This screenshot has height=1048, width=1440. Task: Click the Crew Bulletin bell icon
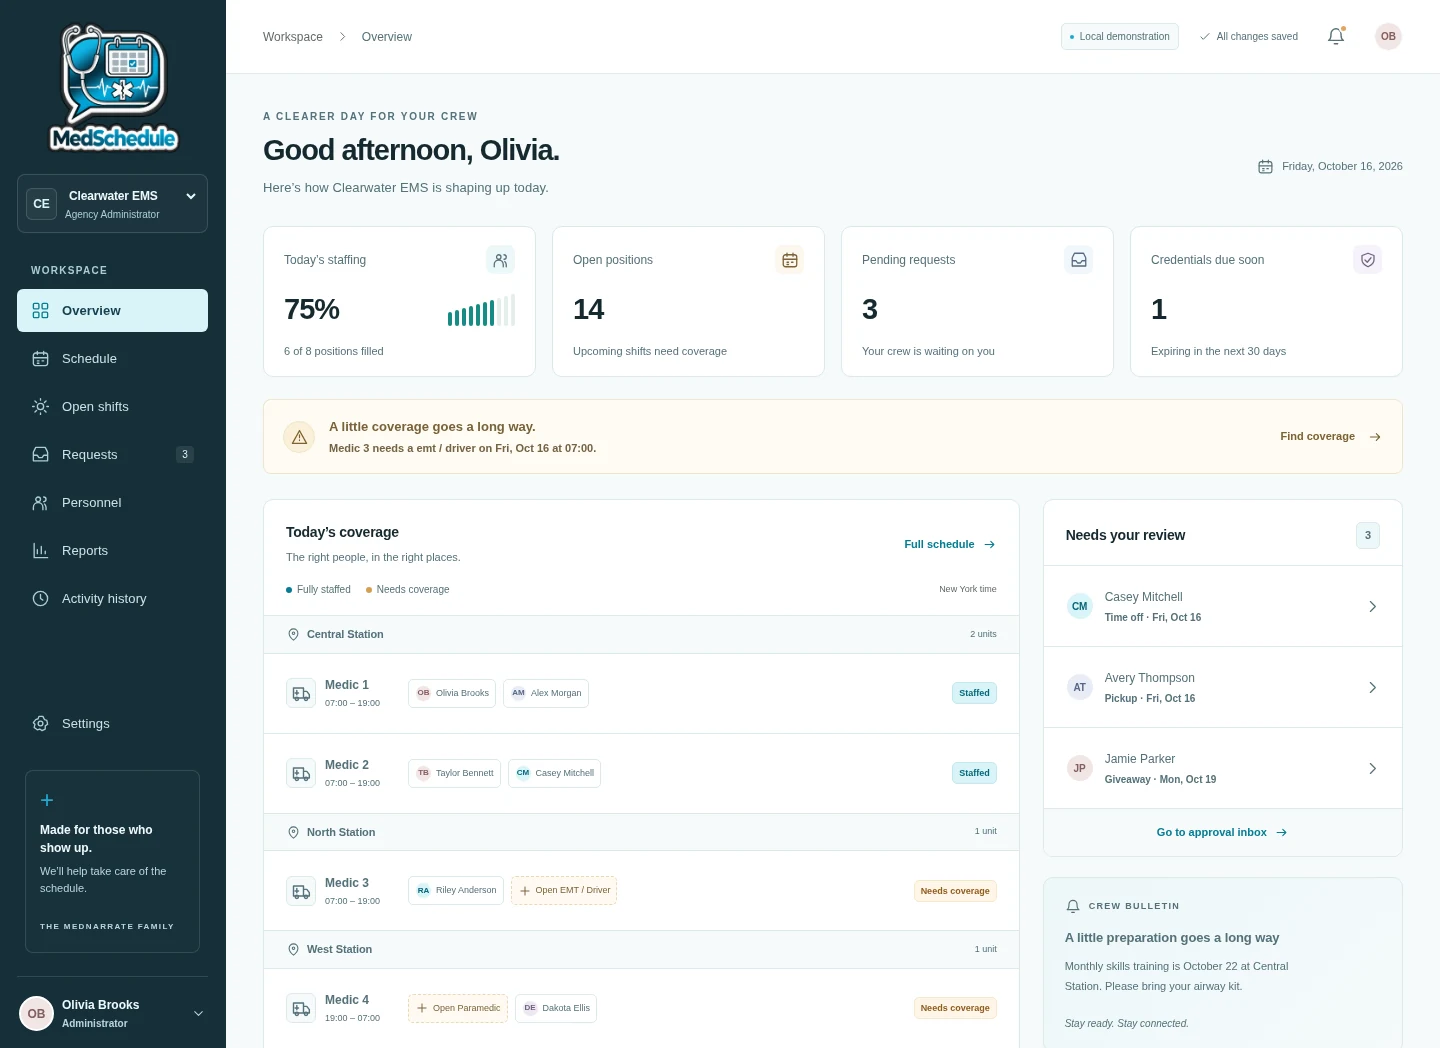click(x=1073, y=906)
